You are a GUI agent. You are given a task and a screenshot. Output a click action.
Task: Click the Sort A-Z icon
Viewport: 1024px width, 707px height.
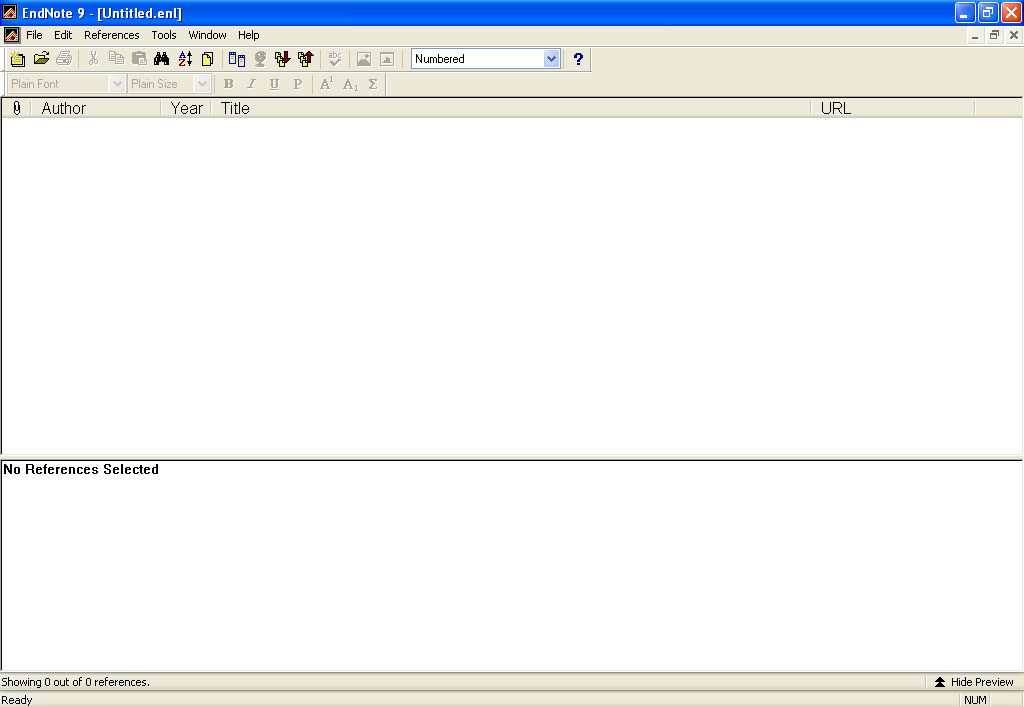tap(185, 59)
